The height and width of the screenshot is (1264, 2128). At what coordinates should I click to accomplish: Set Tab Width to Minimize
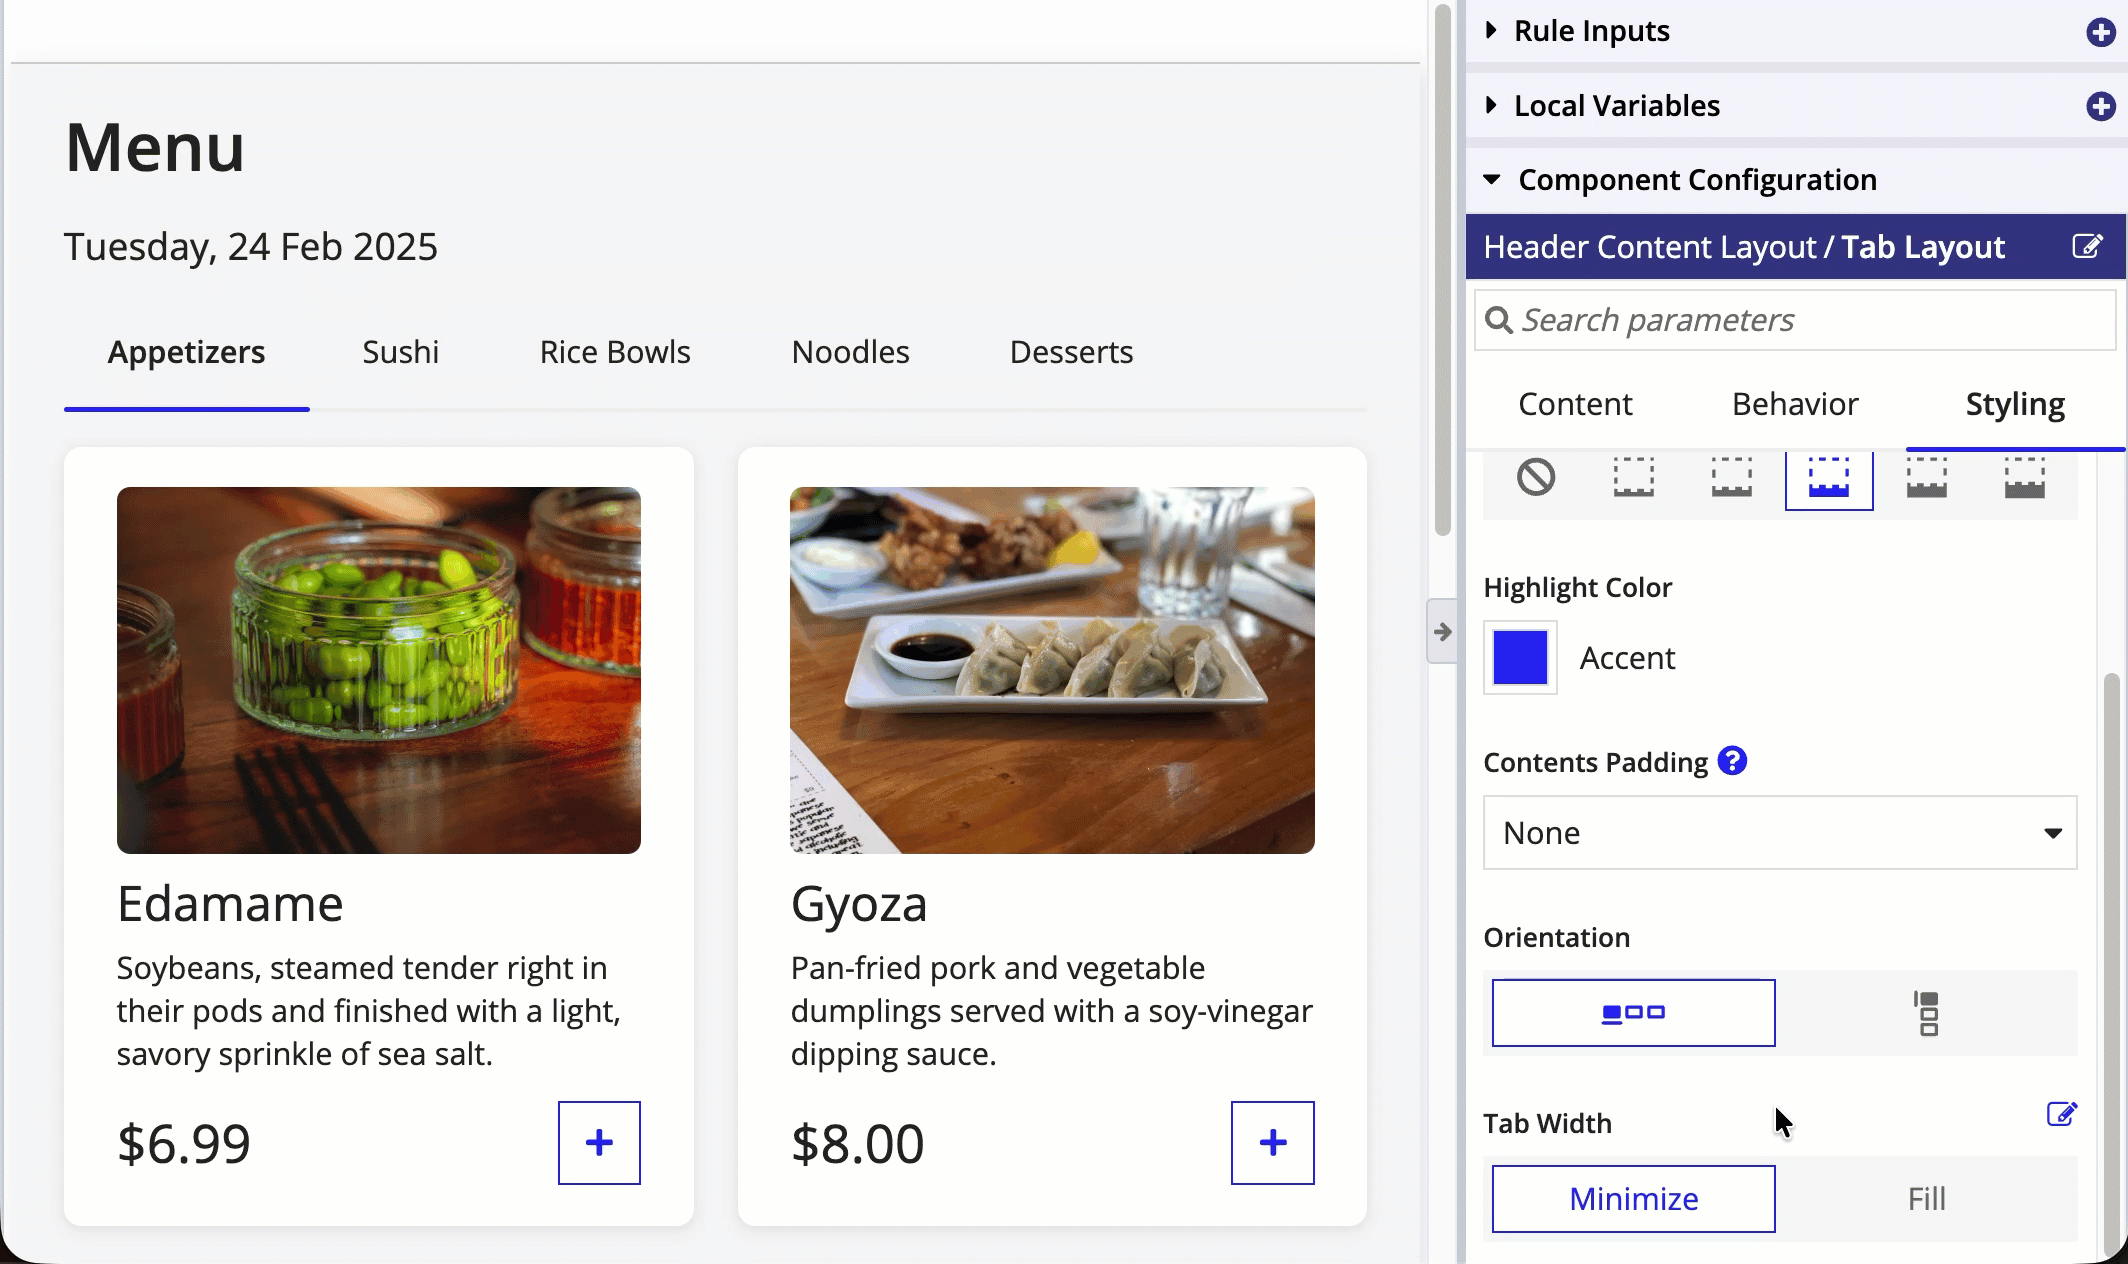point(1634,1199)
